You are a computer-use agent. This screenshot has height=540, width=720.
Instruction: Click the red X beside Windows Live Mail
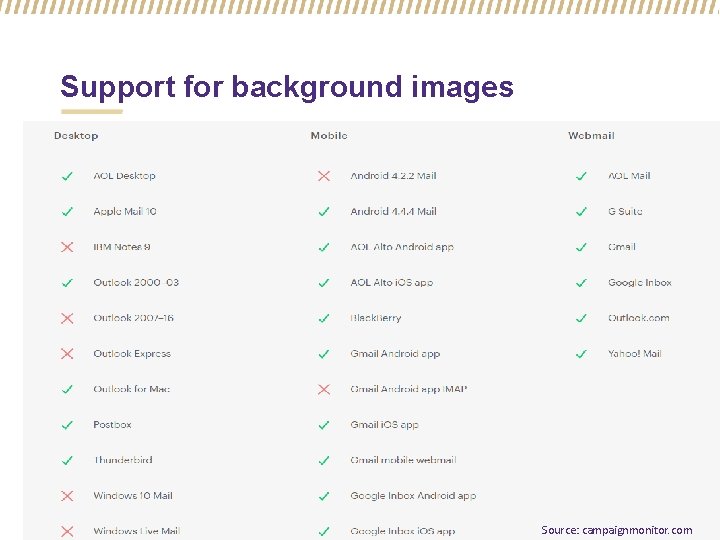[67, 531]
